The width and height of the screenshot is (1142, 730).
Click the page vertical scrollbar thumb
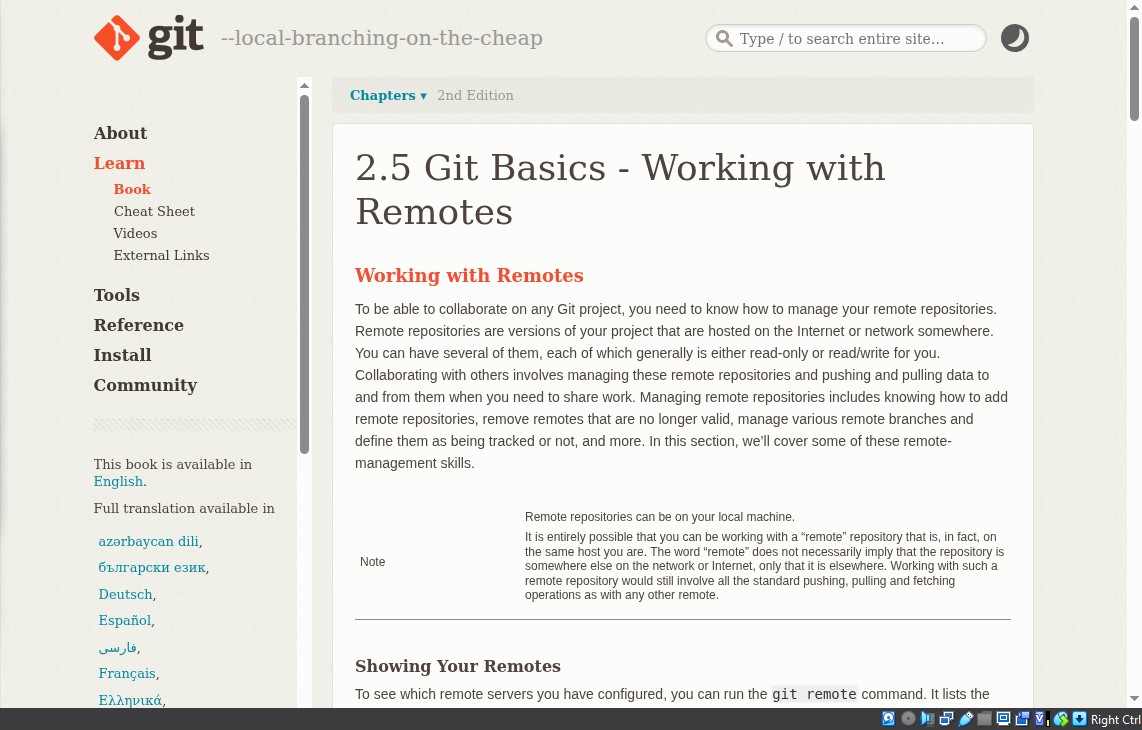click(x=1134, y=68)
